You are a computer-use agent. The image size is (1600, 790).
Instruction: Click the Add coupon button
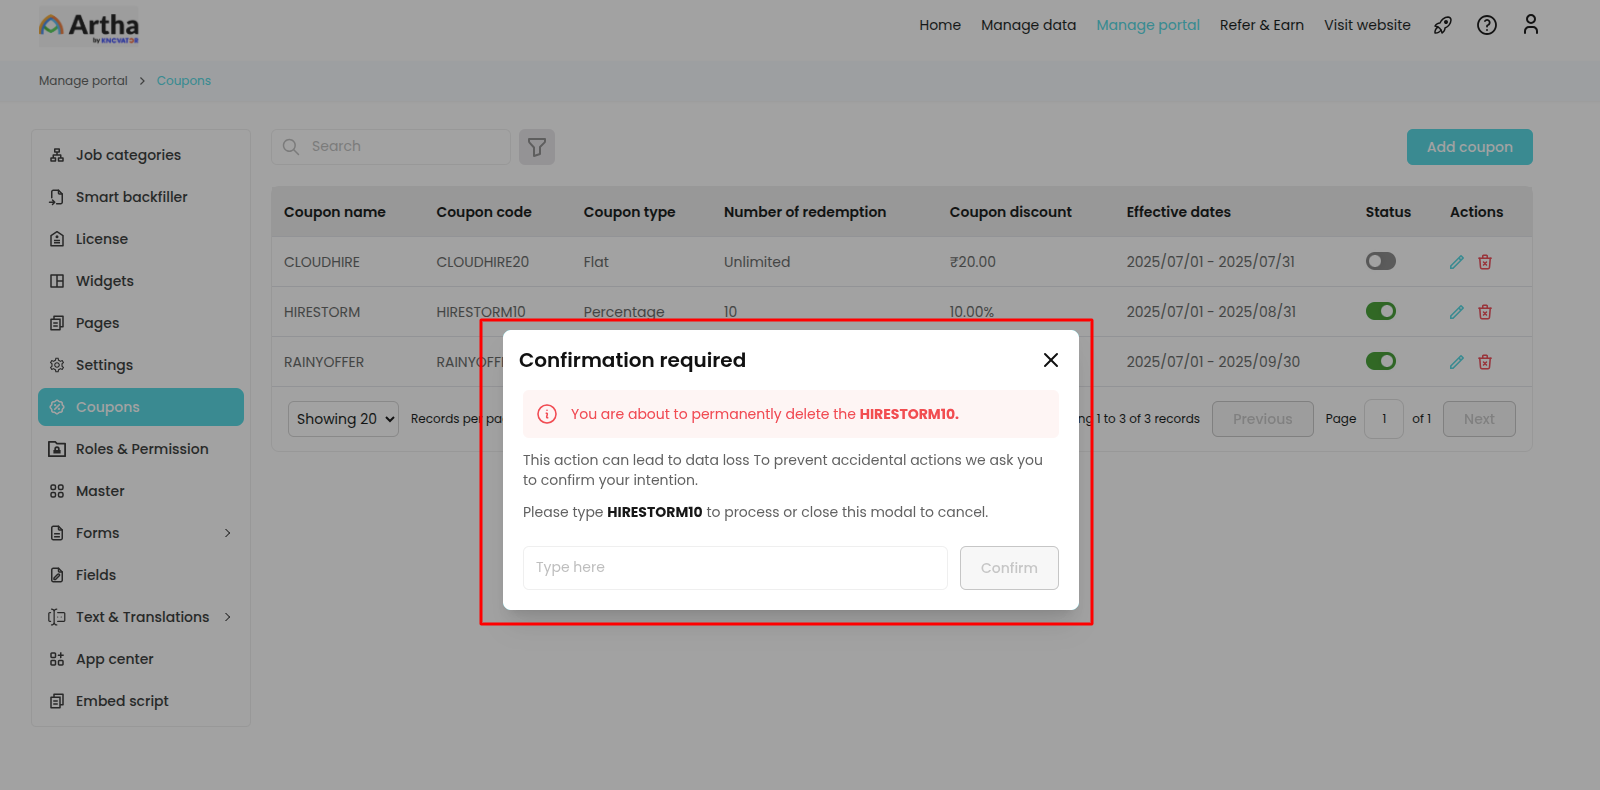tap(1469, 147)
